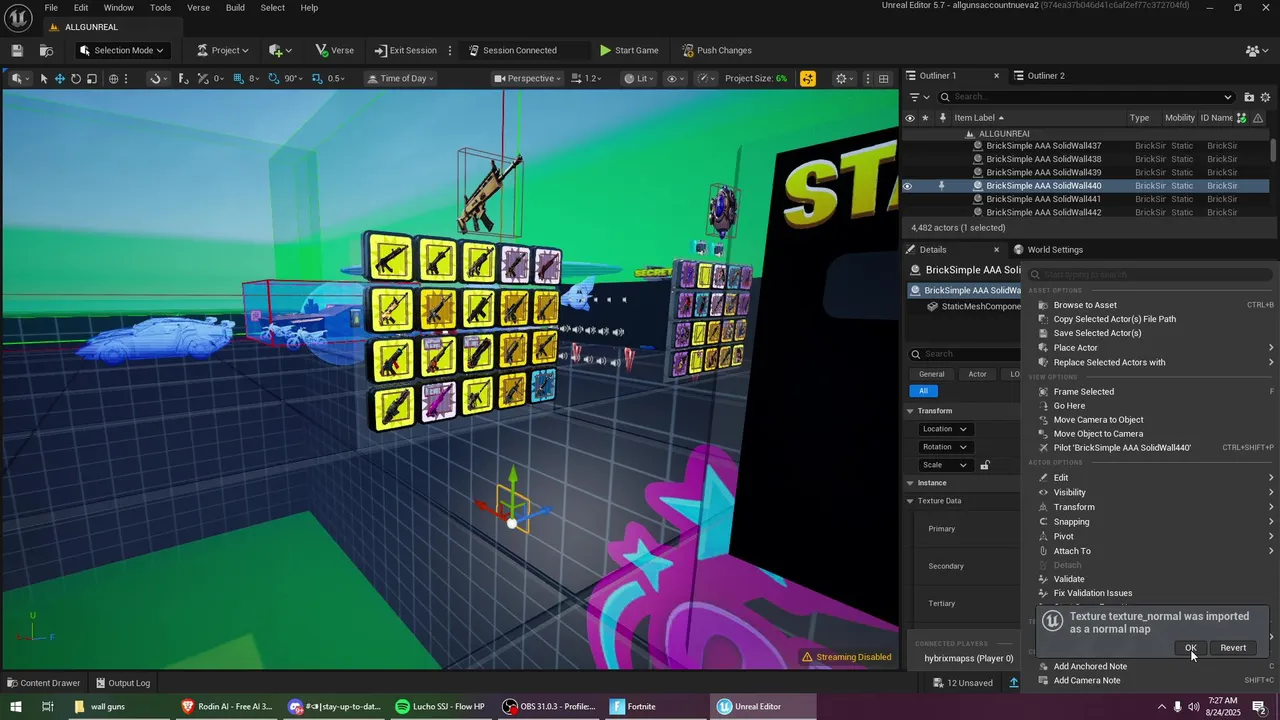Viewport: 1280px width, 720px height.
Task: Click the yellow project size warning icon
Action: click(807, 78)
